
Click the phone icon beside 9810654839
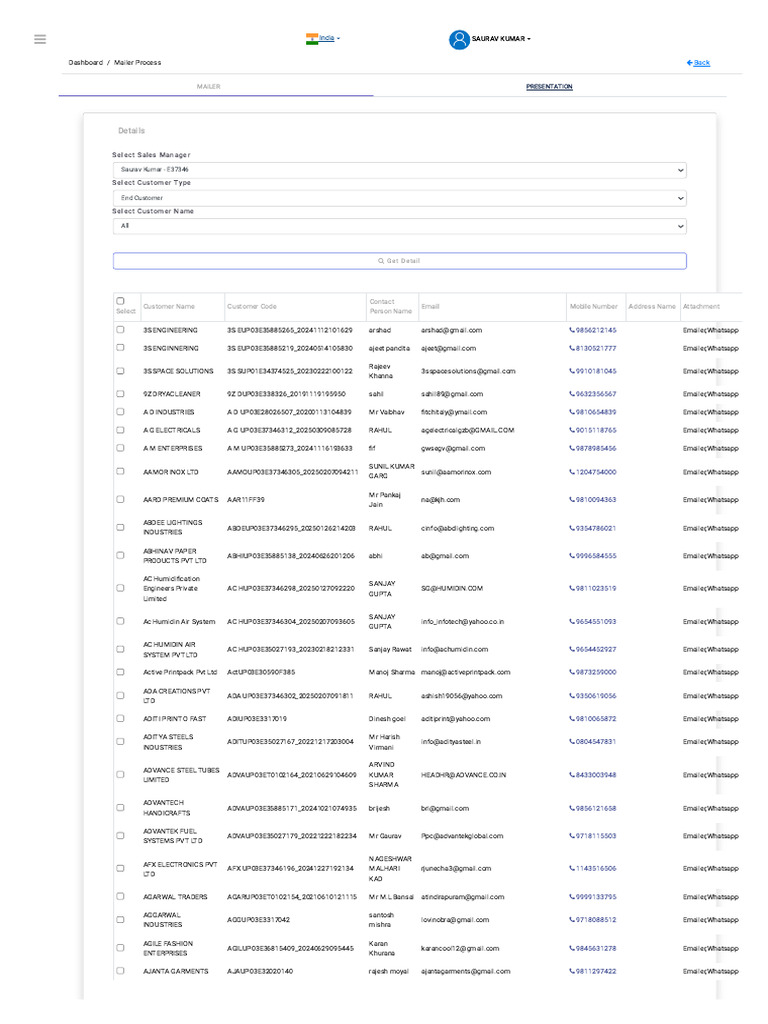572,412
